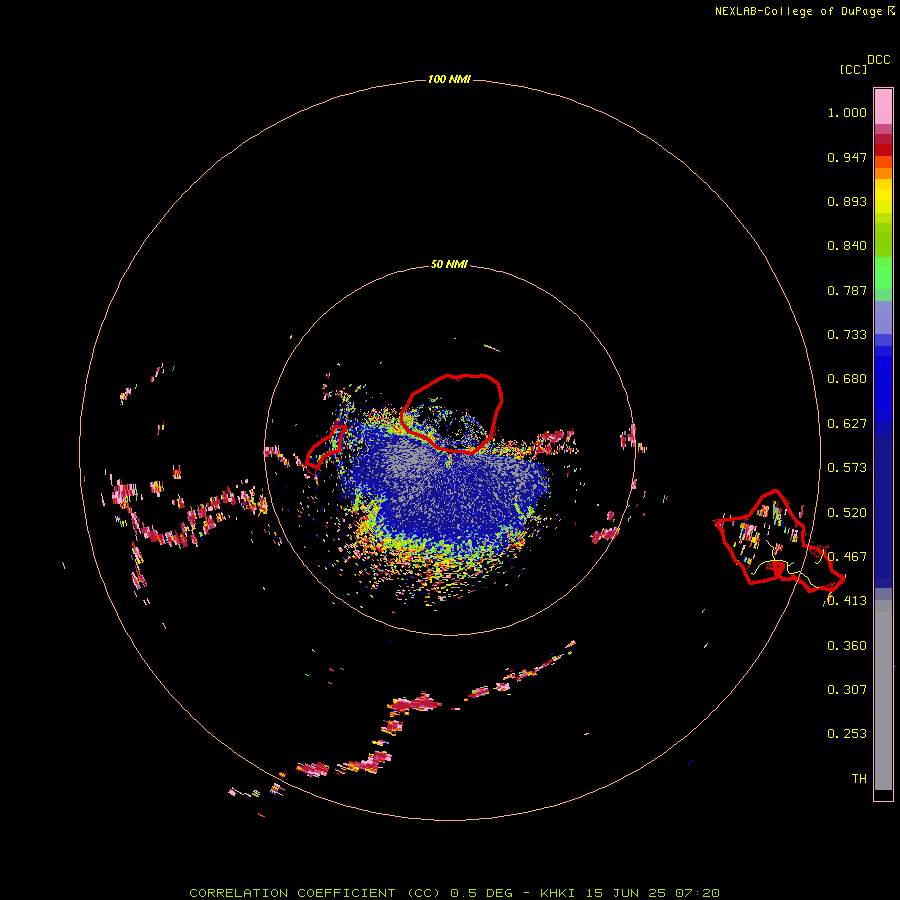Image resolution: width=900 pixels, height=900 pixels.
Task: Click the [CC] unit label
Action: pyautogui.click(x=854, y=69)
